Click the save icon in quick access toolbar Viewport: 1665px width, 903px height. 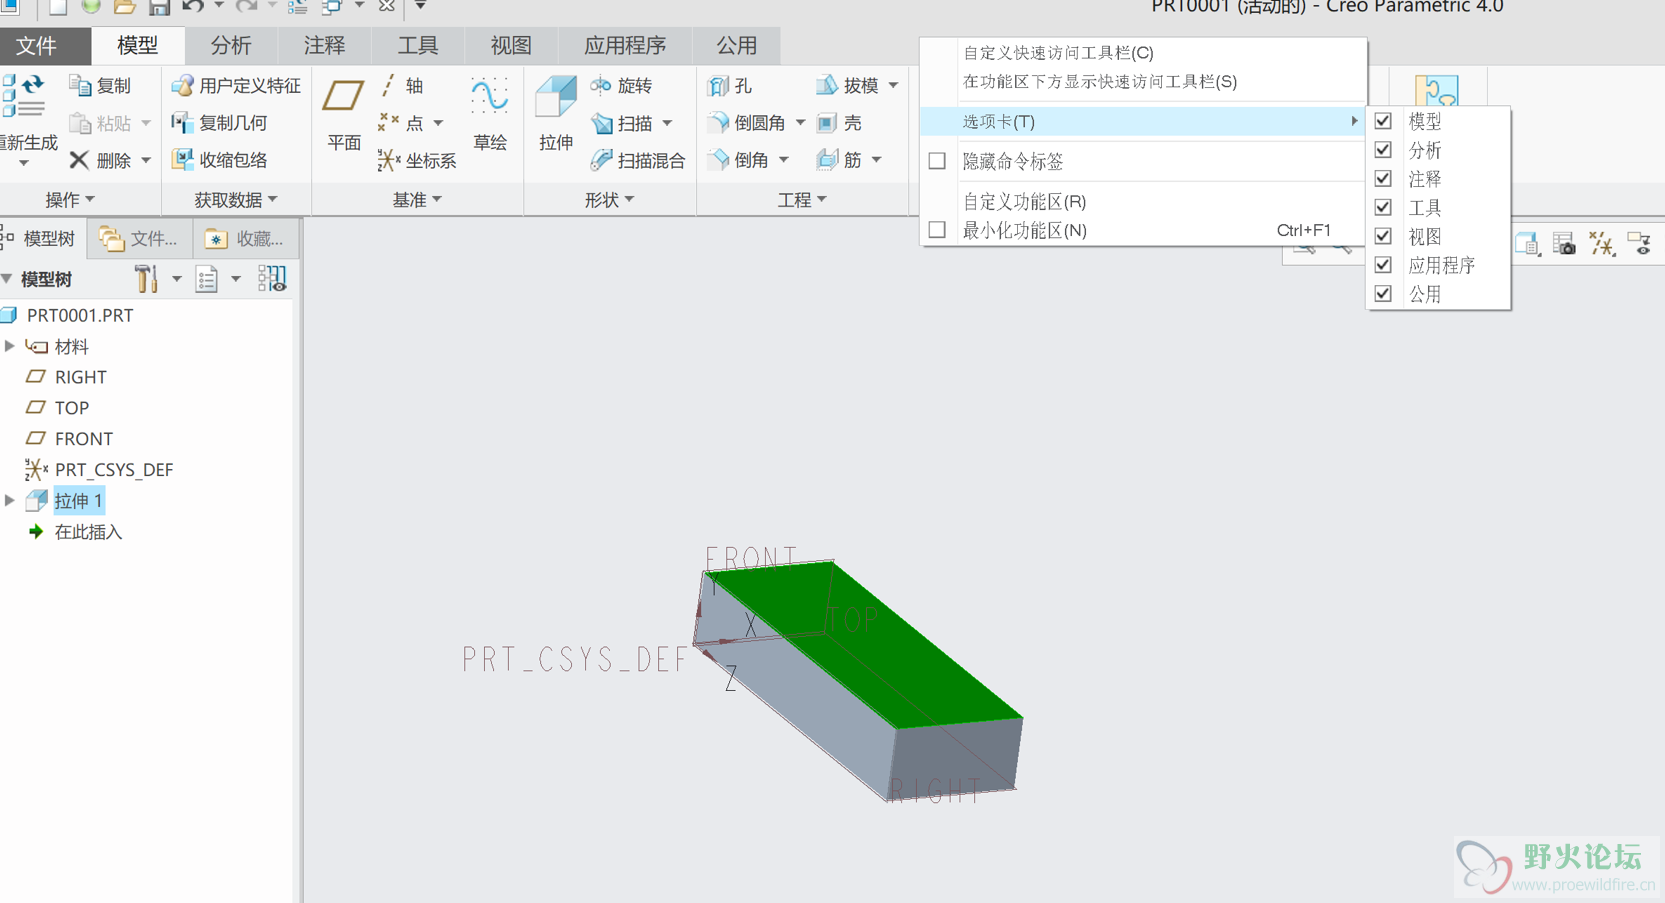point(159,7)
